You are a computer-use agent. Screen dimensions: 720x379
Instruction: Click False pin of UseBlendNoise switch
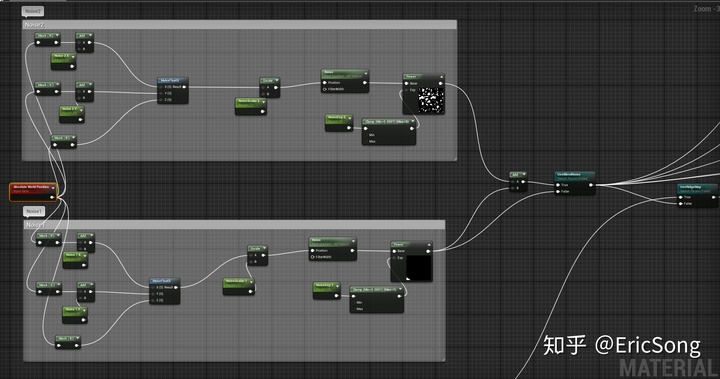[x=558, y=192]
